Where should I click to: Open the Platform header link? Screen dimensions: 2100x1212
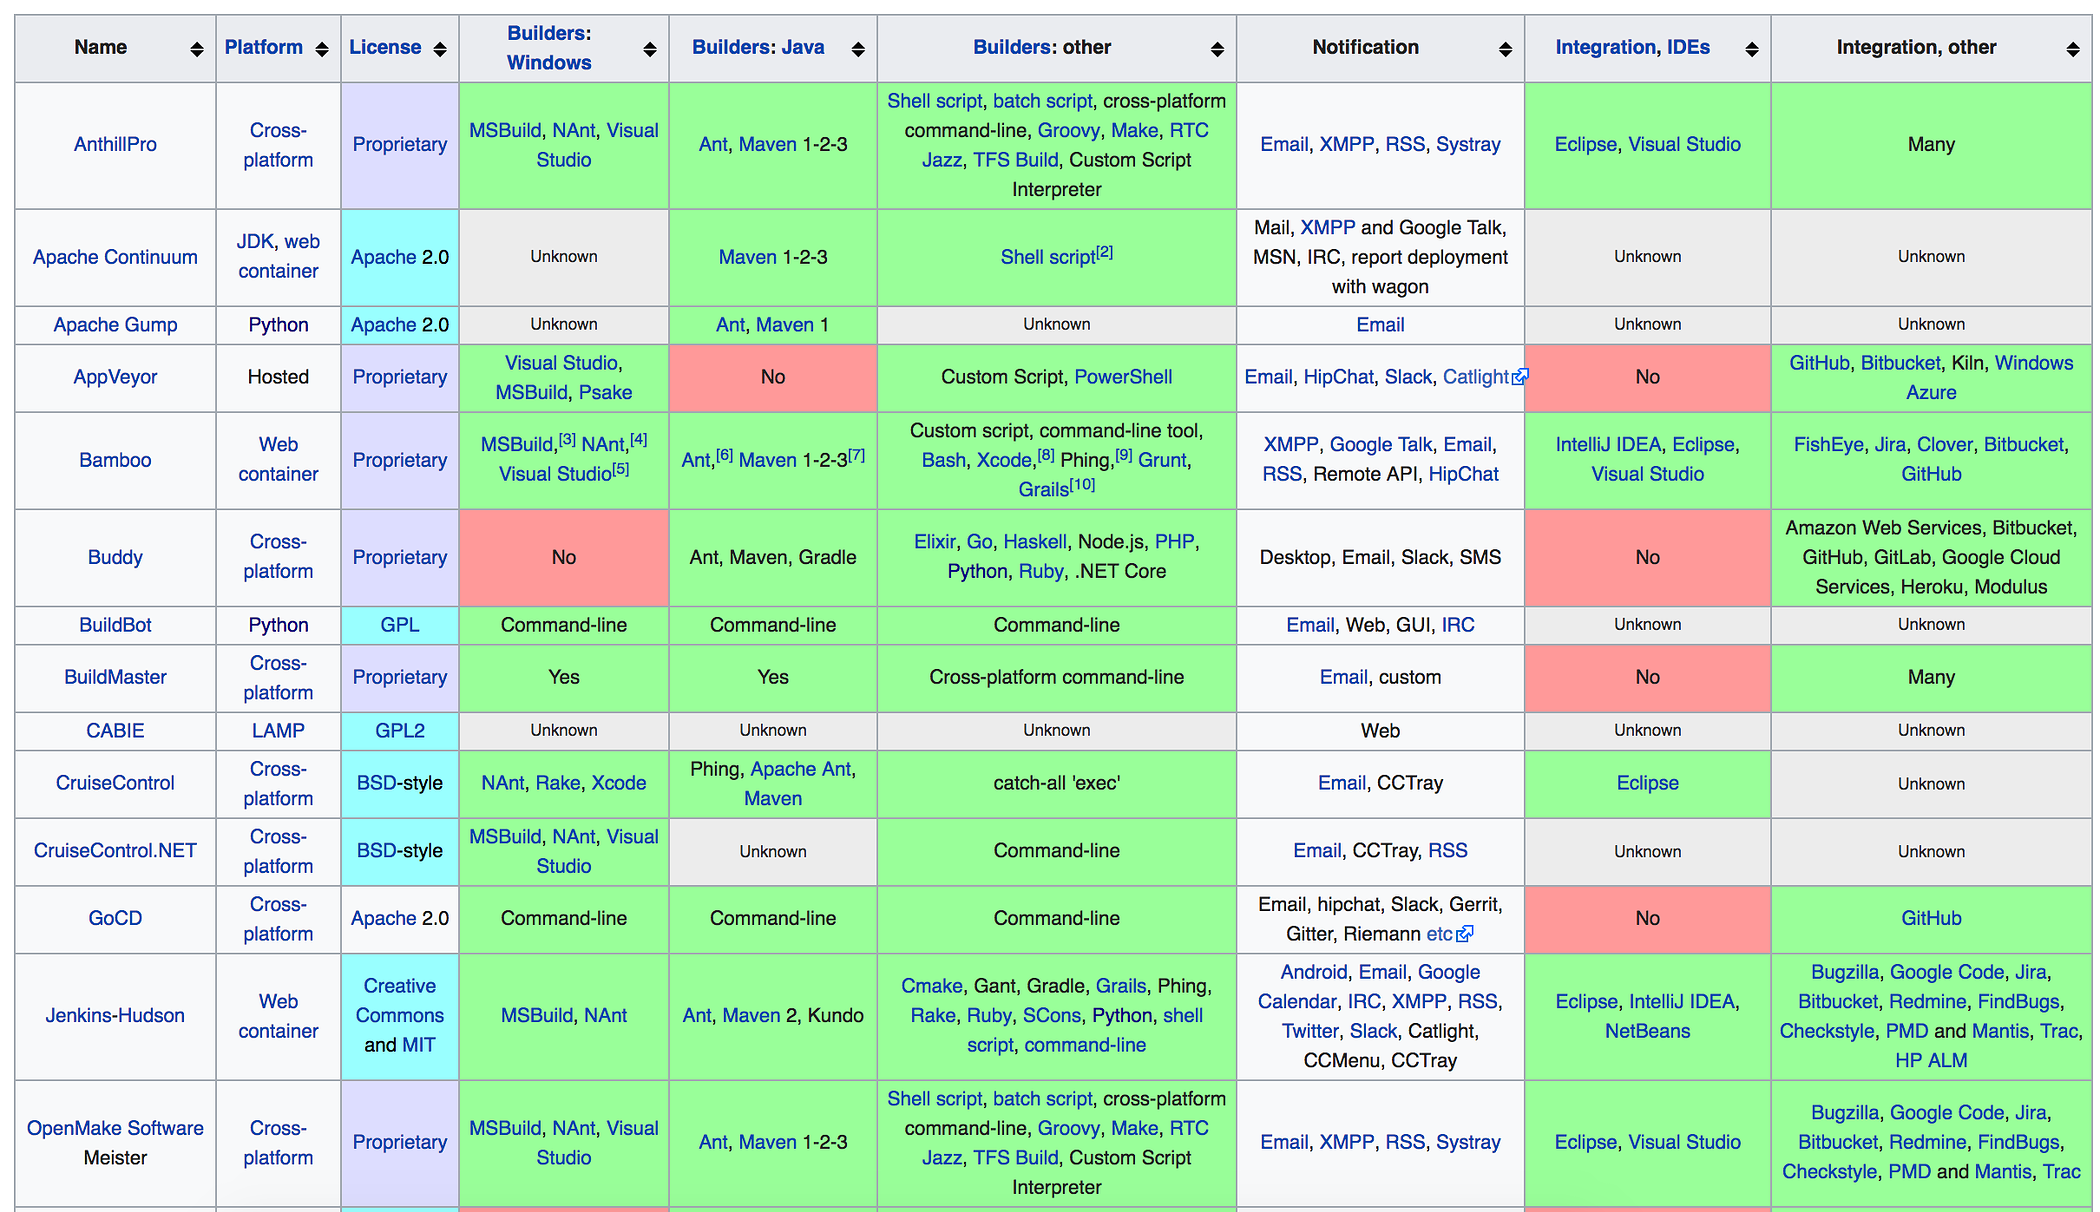tap(263, 47)
